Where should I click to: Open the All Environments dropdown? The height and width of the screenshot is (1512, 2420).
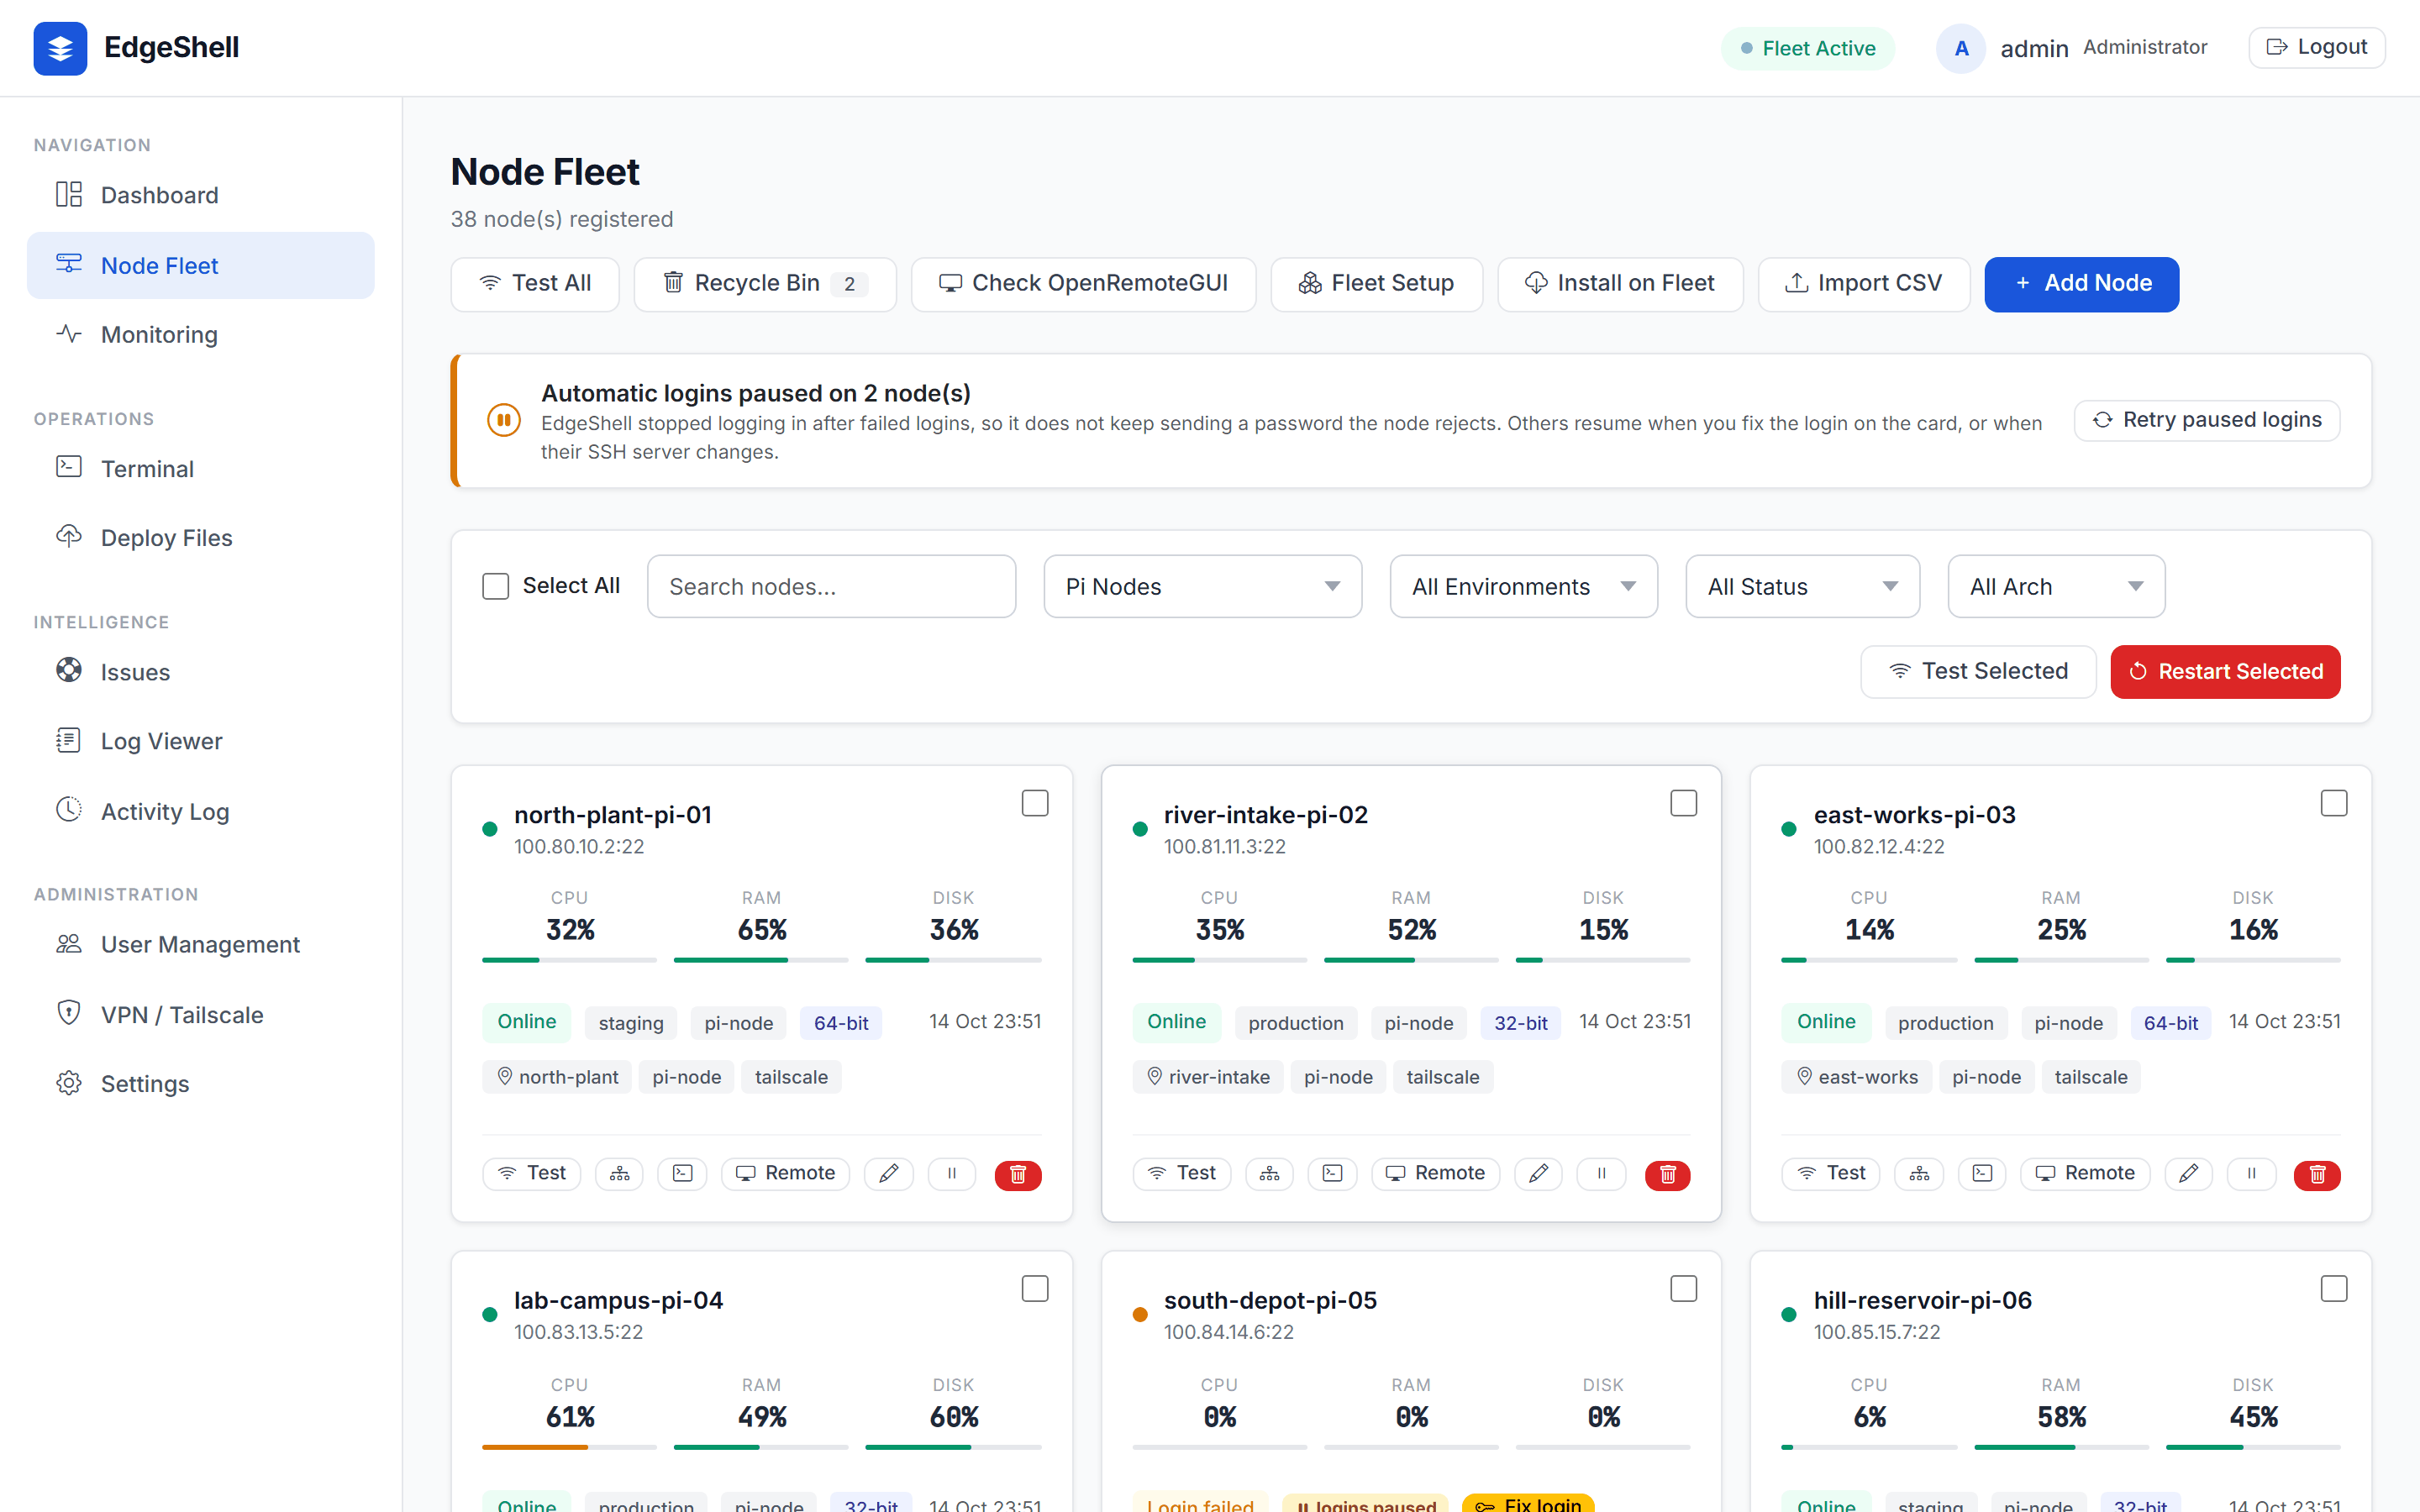pos(1523,586)
